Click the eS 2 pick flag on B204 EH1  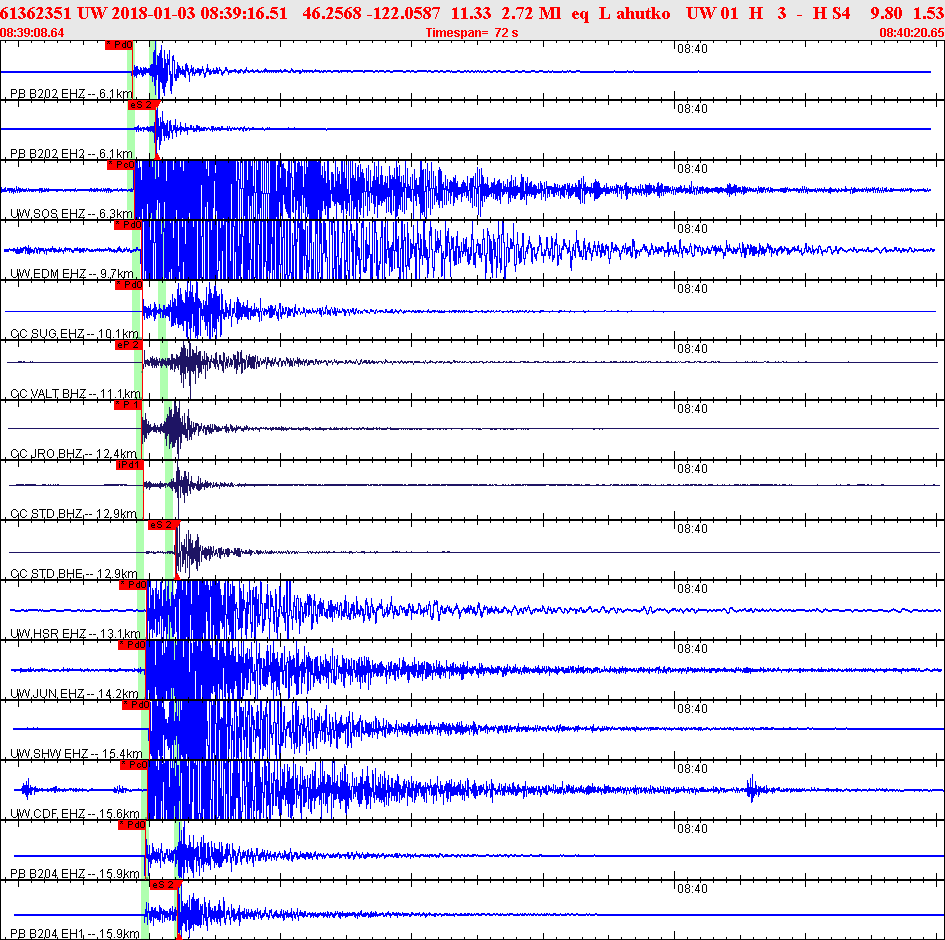click(x=164, y=885)
